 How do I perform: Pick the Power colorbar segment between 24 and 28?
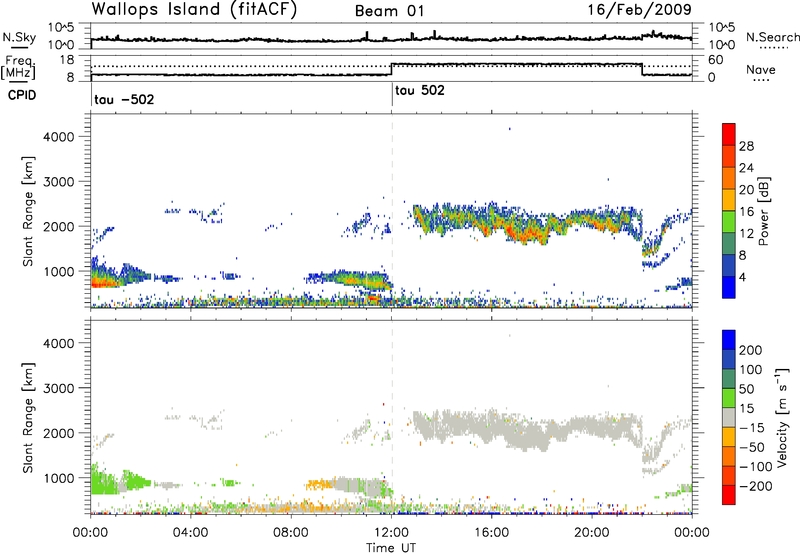tap(729, 157)
